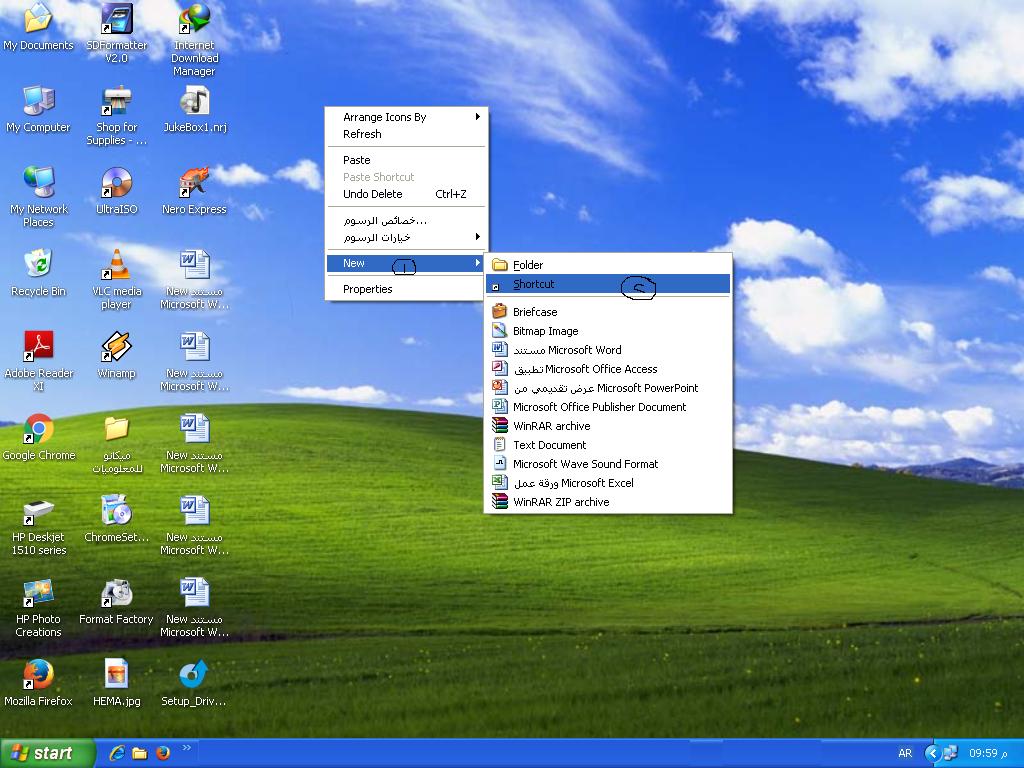
Task: Show hidden tray icons with the arrow
Action: pyautogui.click(x=932, y=754)
